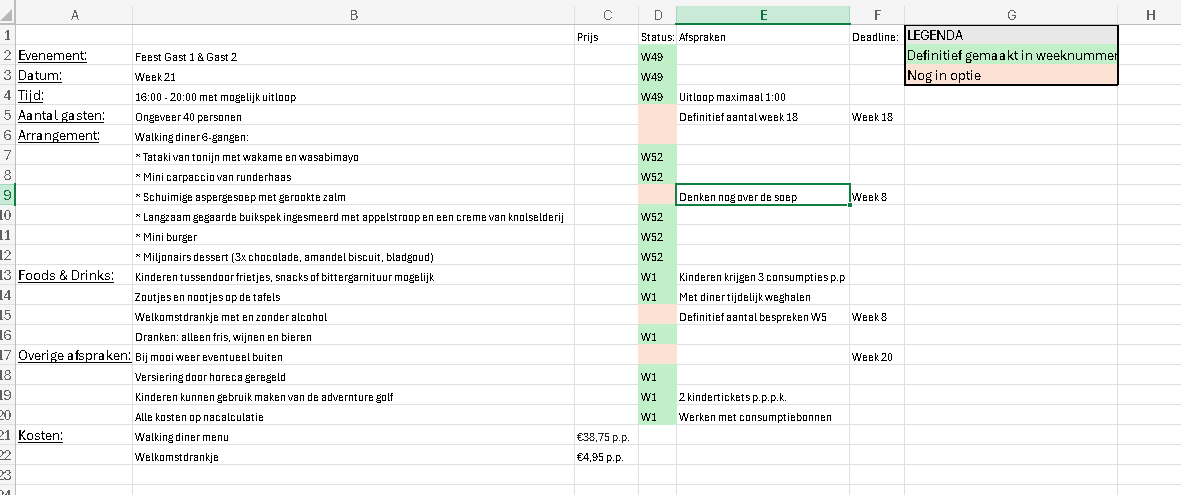Select 'Denken nog over de soep' cell
Screen dimensions: 1181x495
point(762,196)
